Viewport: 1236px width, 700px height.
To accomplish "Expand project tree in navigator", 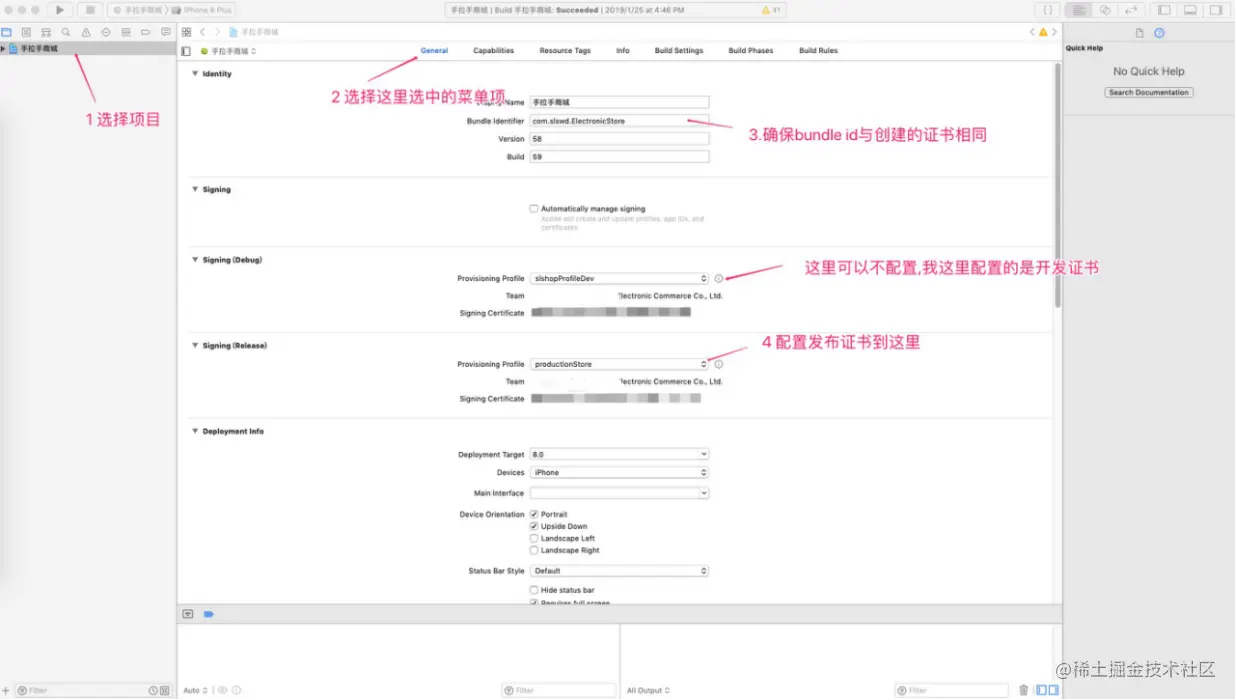I will [4, 48].
